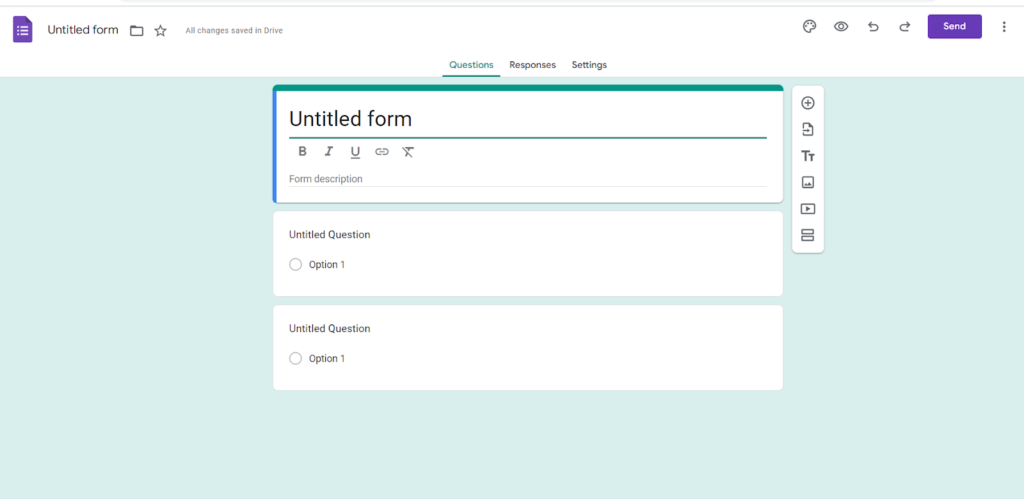Select Option 1 radio in second question

pos(295,358)
